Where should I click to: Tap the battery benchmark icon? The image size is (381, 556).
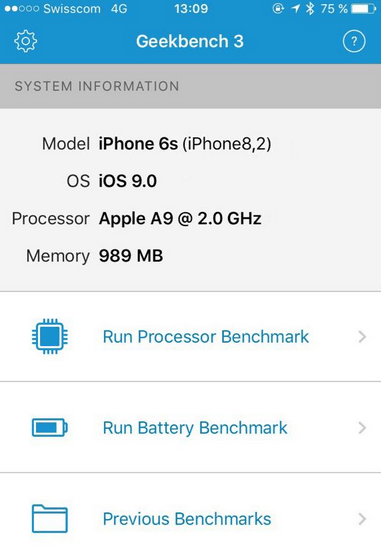point(50,428)
